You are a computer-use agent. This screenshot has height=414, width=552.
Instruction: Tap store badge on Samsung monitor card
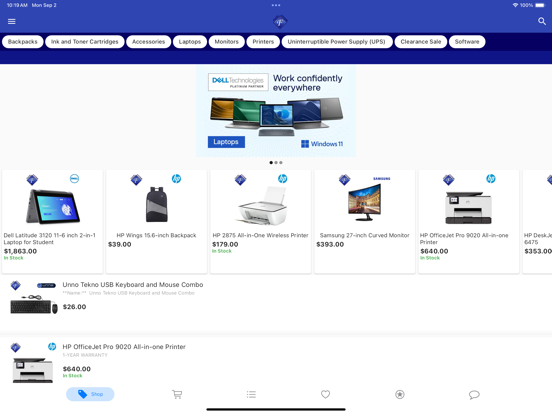click(345, 180)
